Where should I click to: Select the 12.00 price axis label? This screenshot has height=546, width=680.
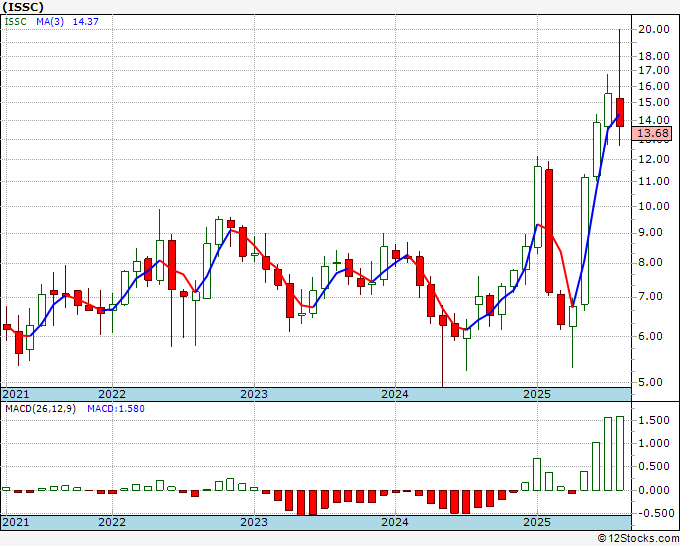(654, 159)
